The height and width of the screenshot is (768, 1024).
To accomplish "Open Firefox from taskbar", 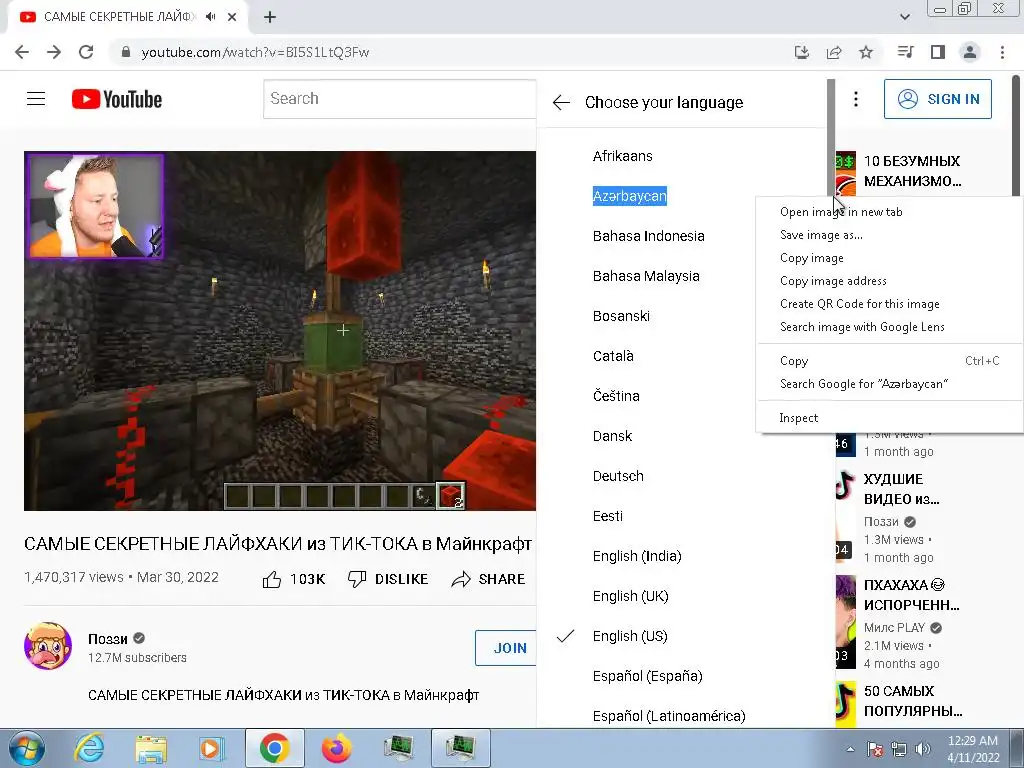I will tap(337, 748).
